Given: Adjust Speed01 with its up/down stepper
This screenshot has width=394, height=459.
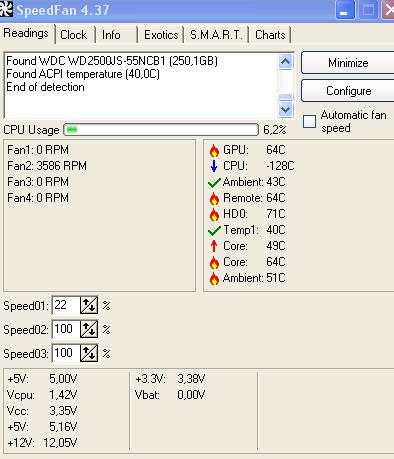Looking at the screenshot, I should [89, 305].
